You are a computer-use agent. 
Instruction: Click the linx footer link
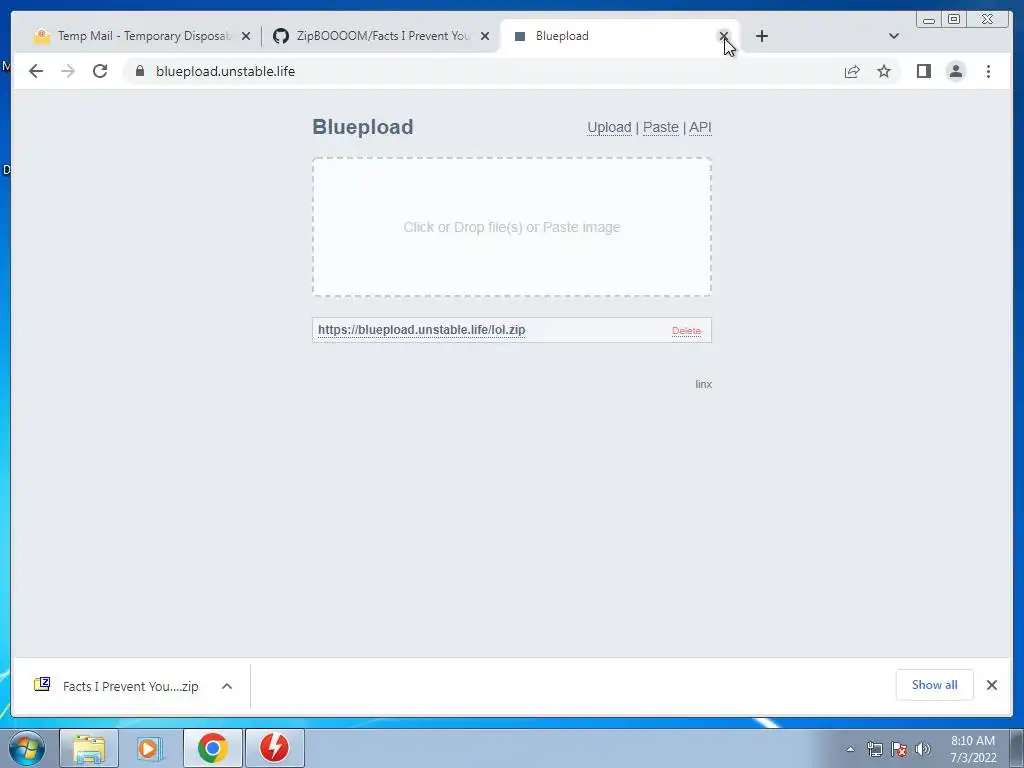tap(703, 384)
